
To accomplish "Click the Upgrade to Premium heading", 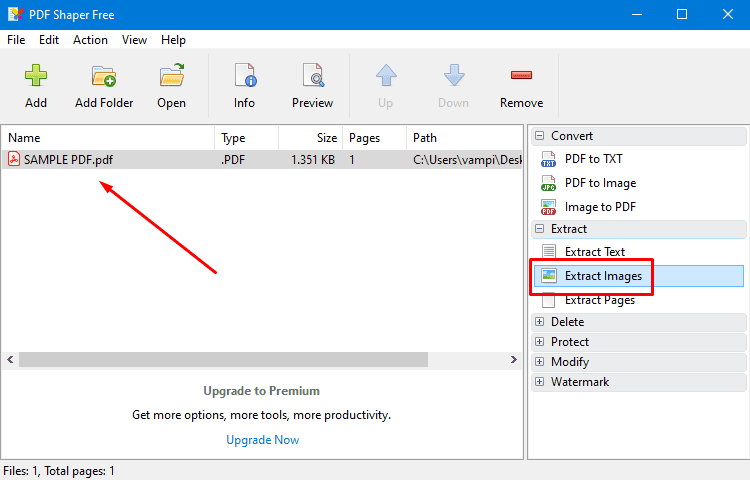I will (262, 391).
